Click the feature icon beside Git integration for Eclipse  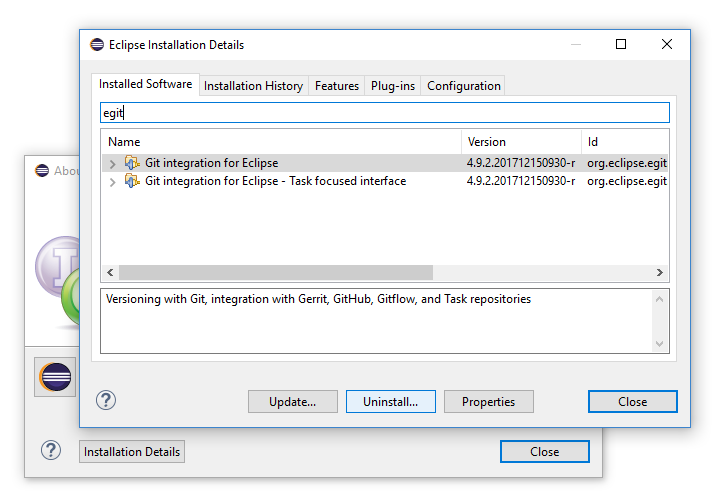(x=132, y=163)
